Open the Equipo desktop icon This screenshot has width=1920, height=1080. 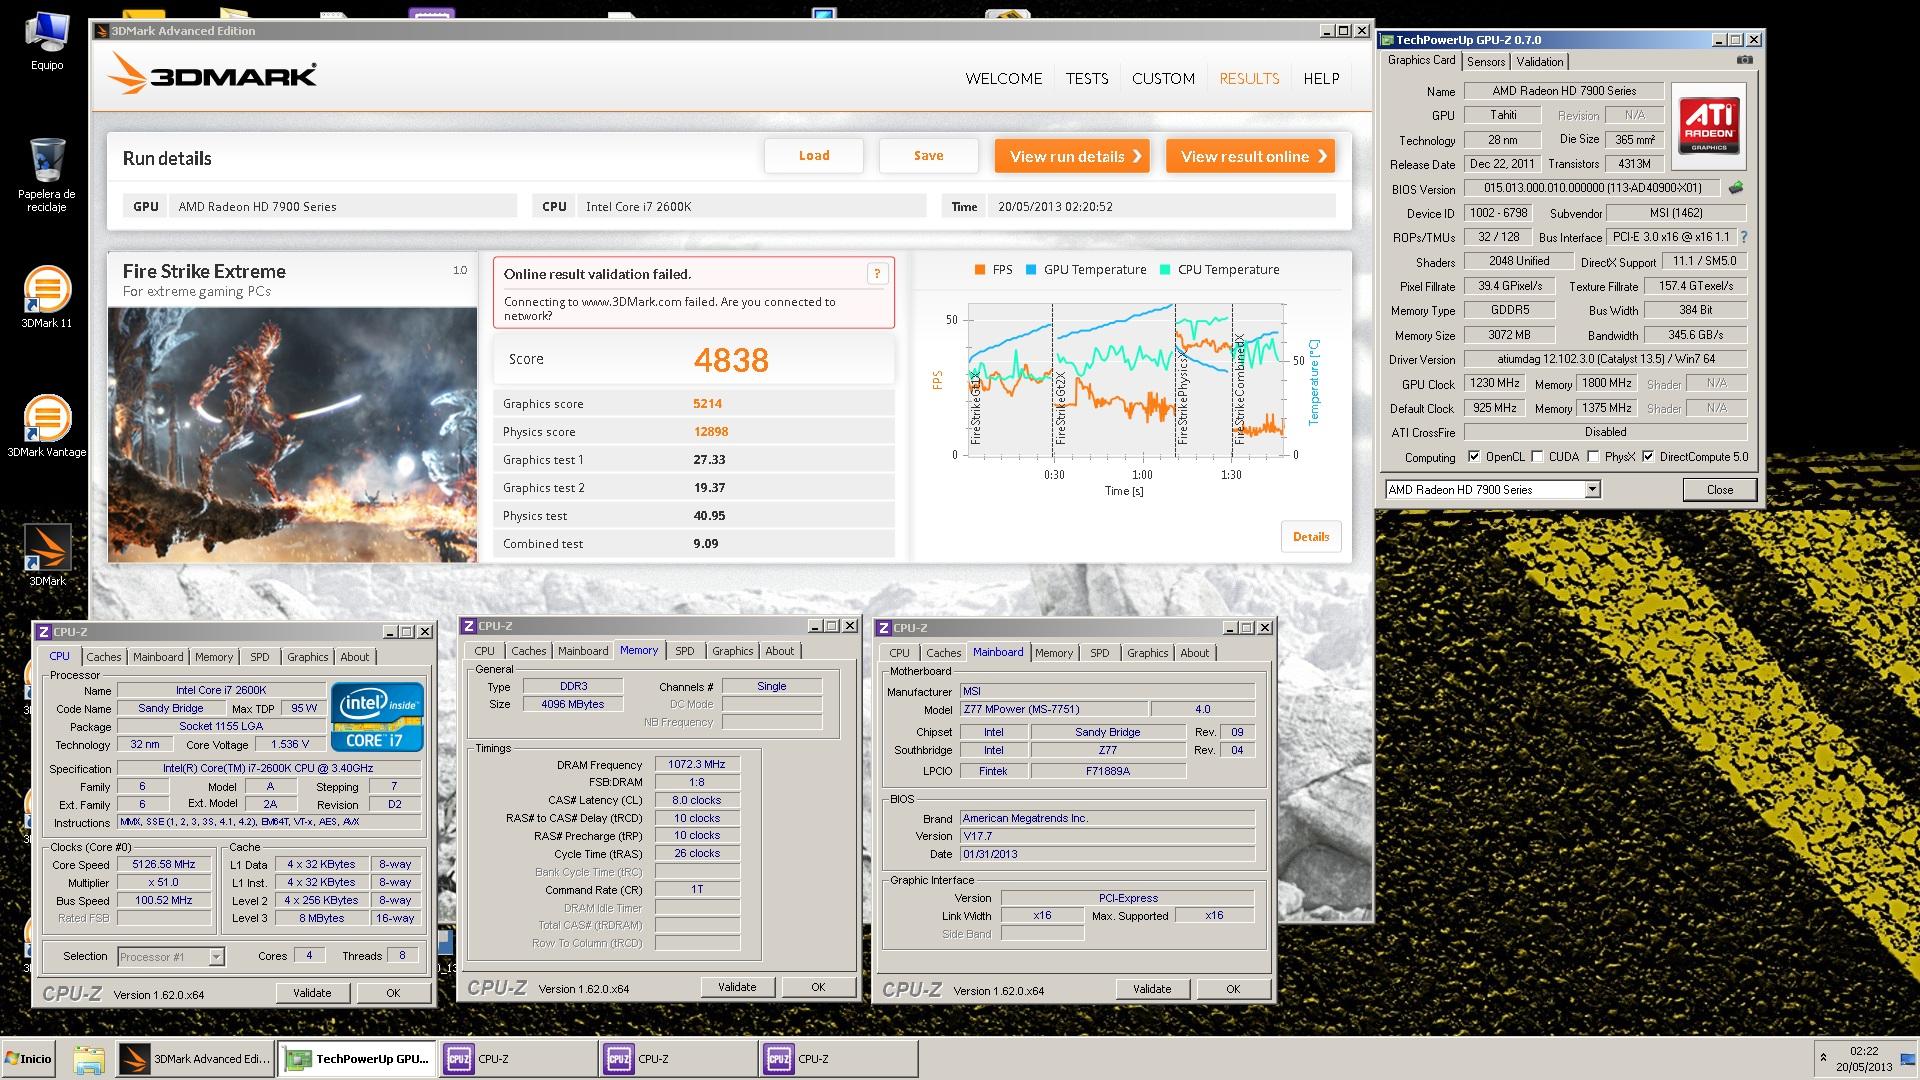(x=46, y=42)
